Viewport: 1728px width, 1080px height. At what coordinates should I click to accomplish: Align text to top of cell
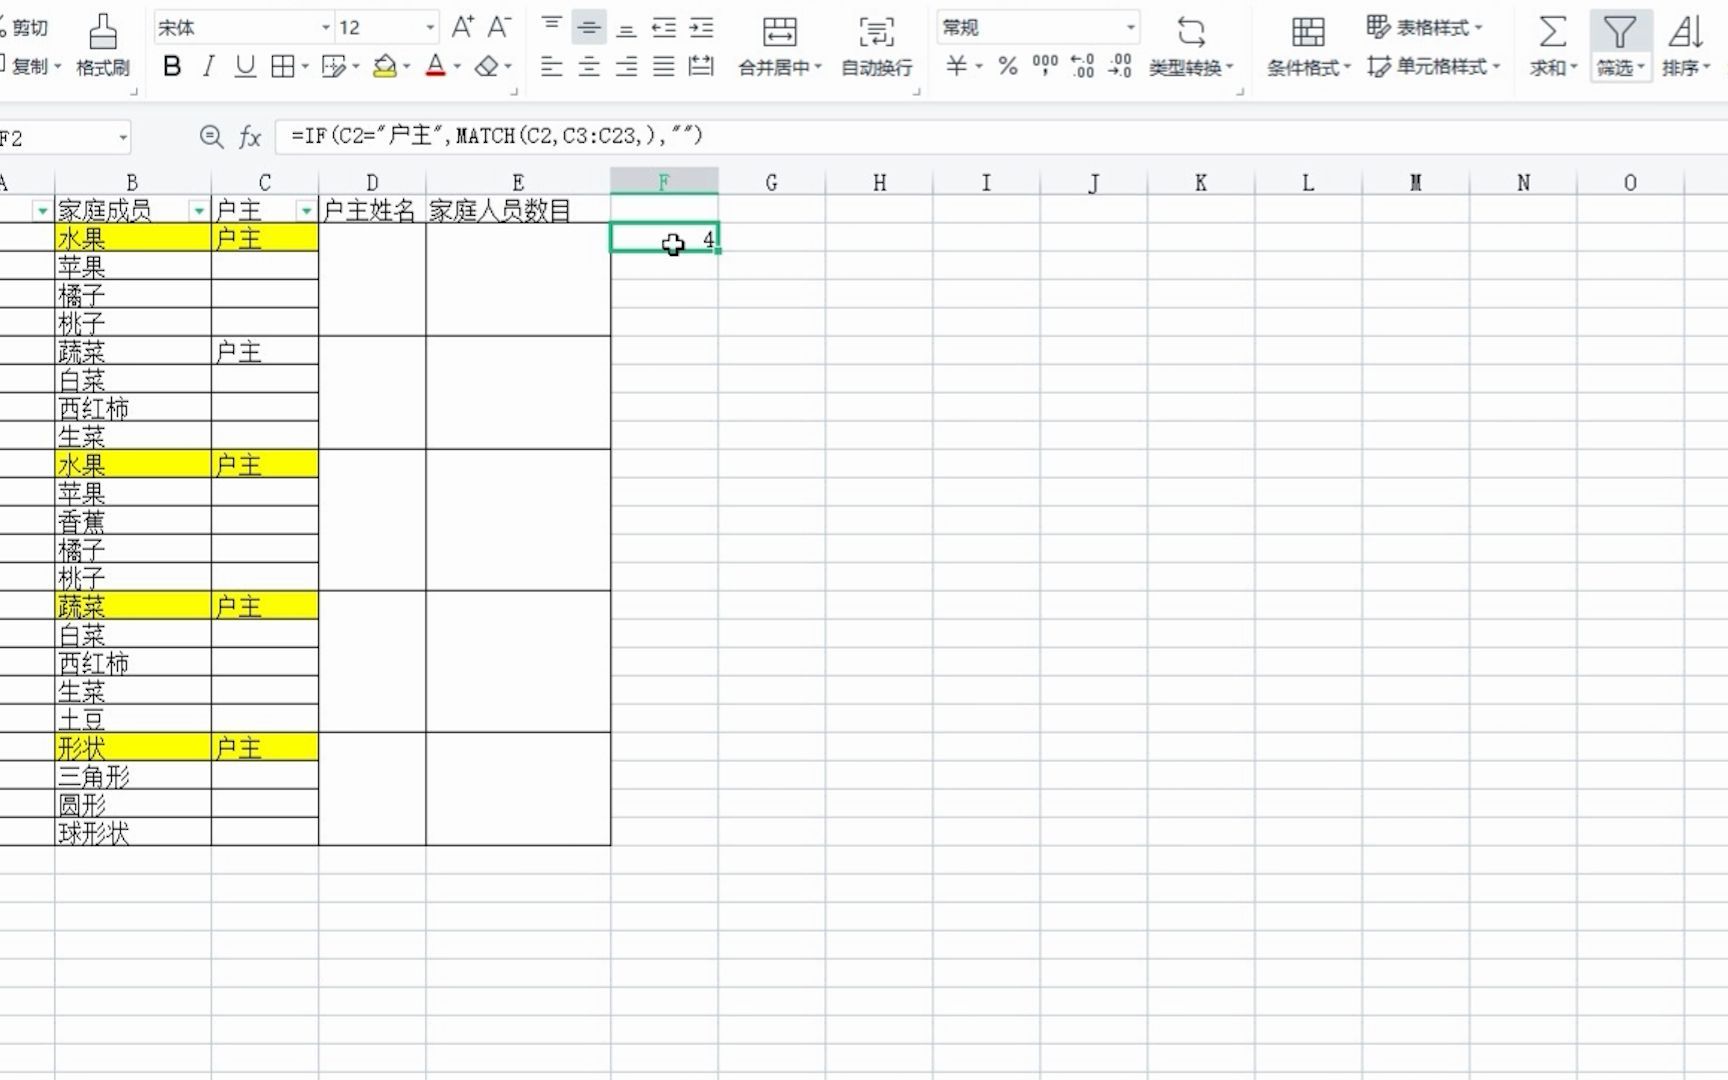tap(551, 27)
